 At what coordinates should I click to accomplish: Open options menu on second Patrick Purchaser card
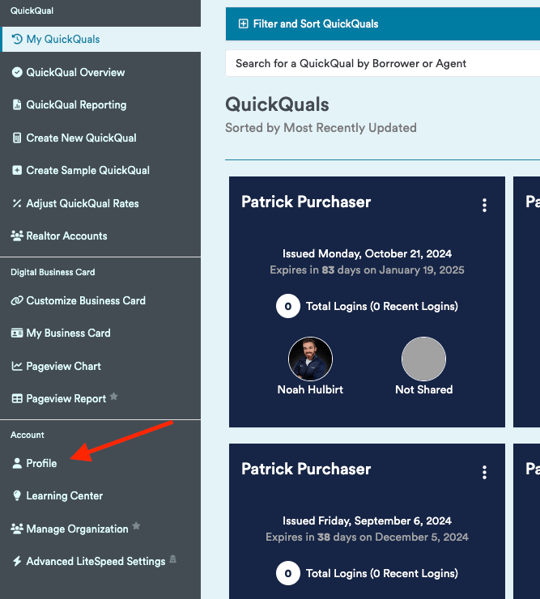pyautogui.click(x=484, y=473)
